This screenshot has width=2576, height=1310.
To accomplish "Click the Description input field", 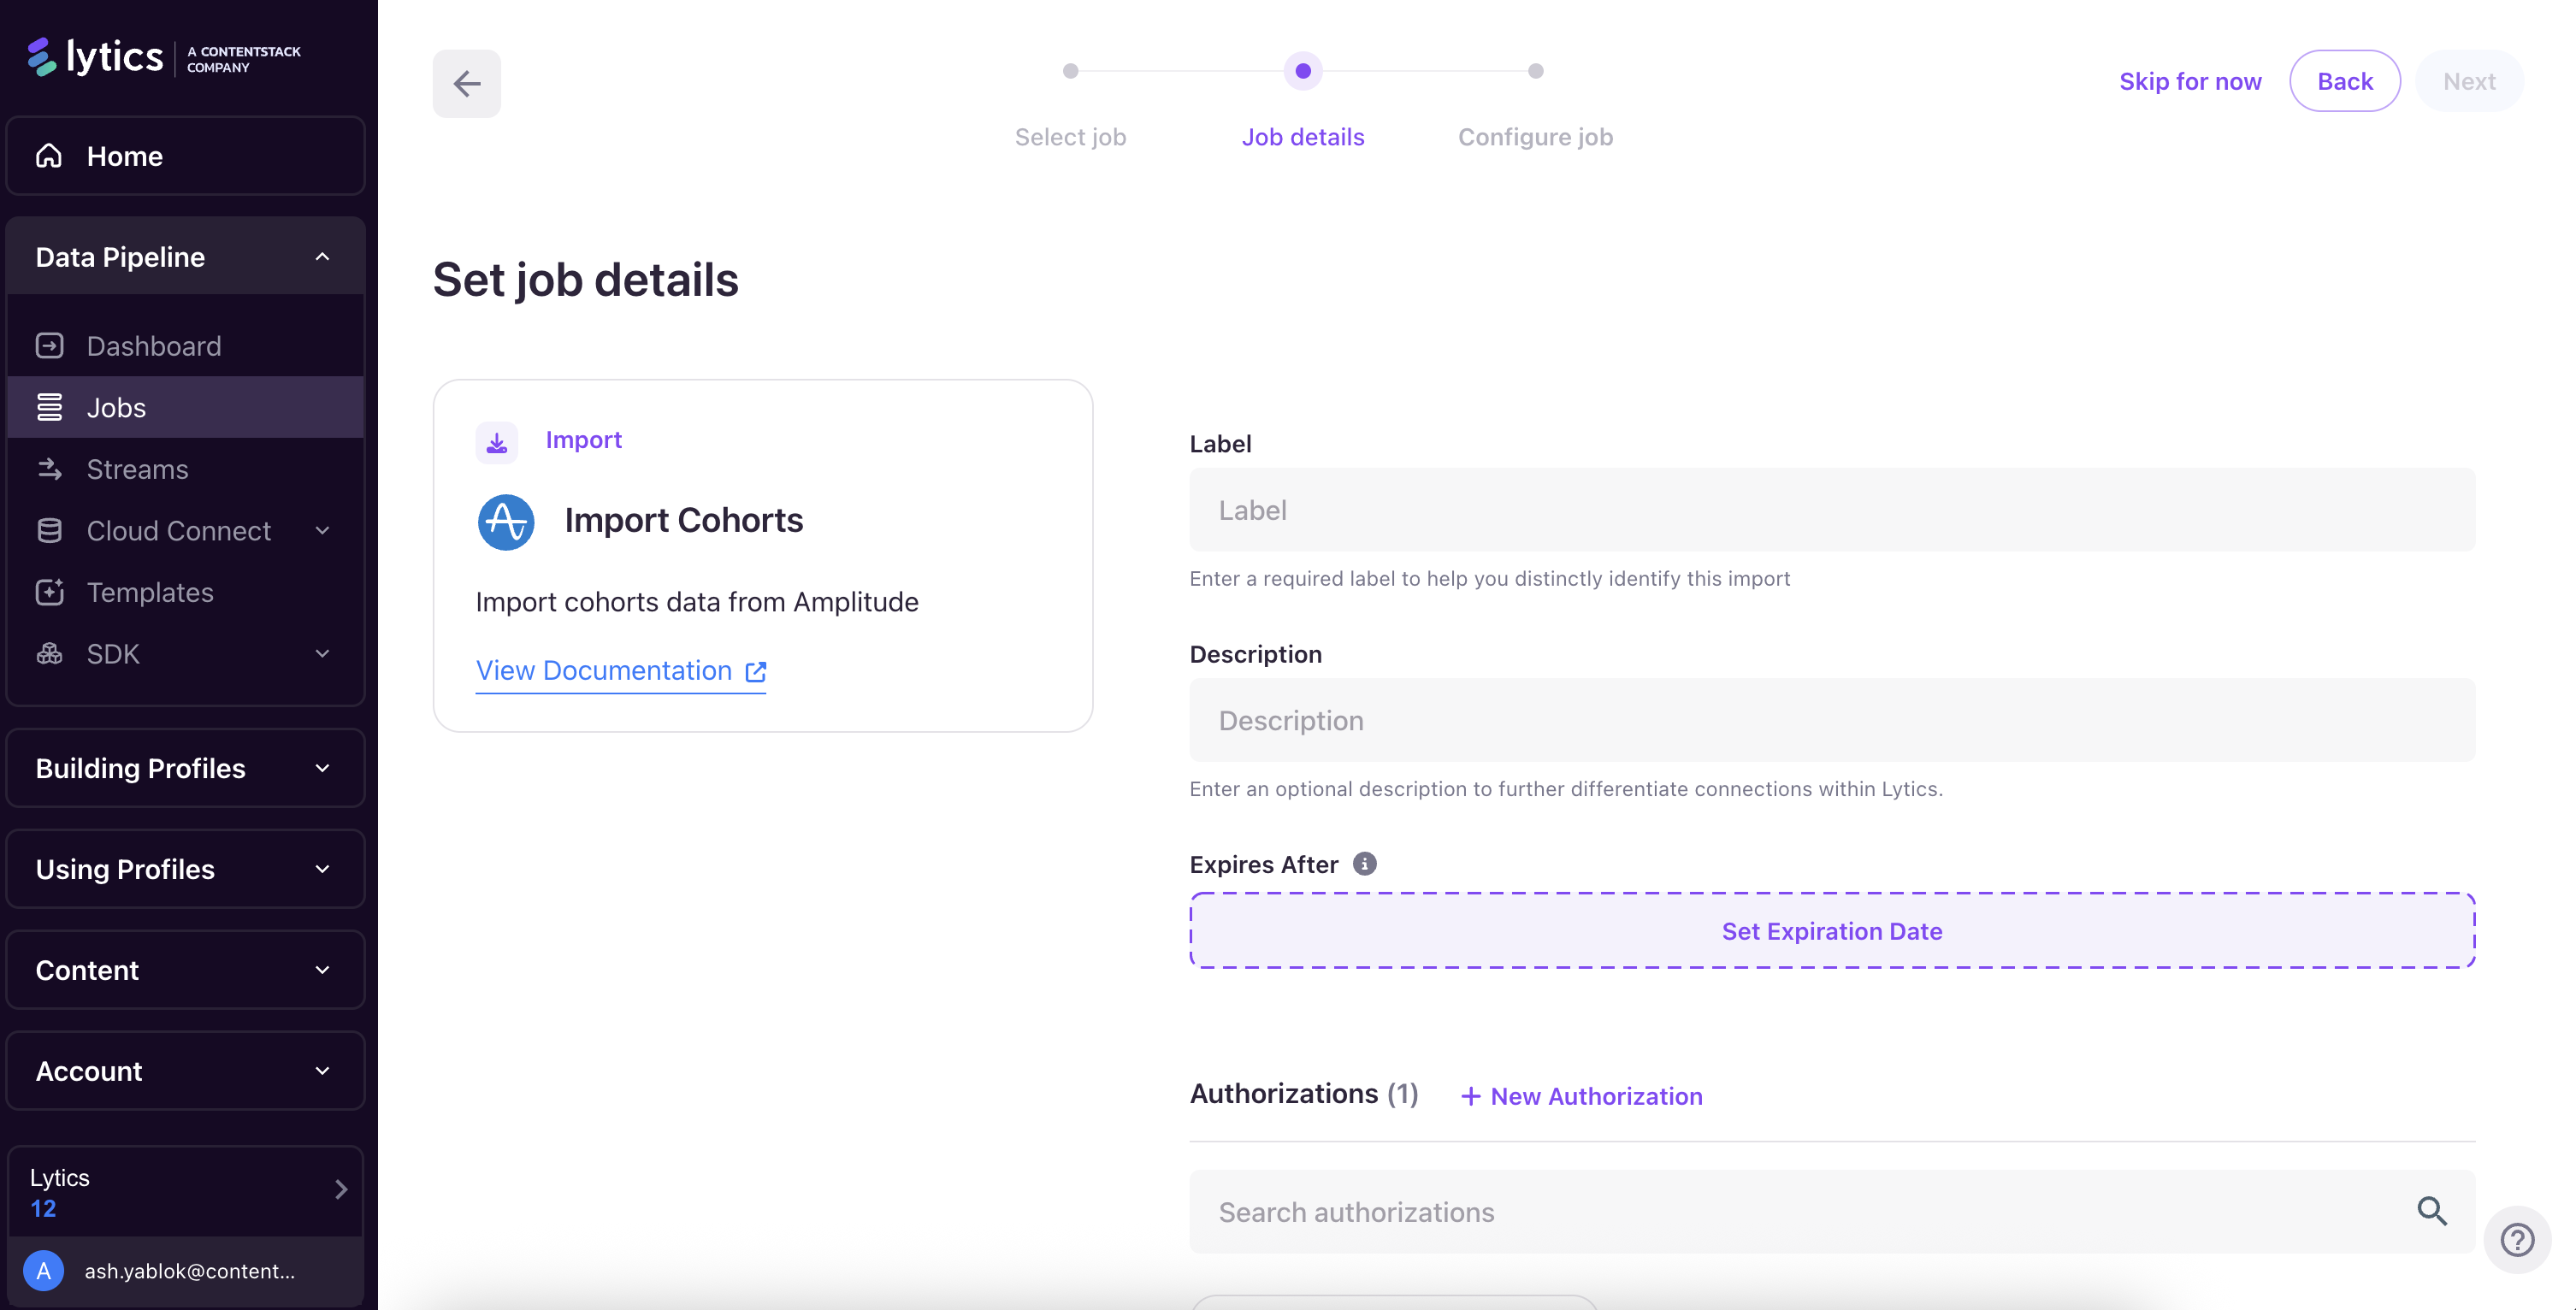I will (1832, 720).
